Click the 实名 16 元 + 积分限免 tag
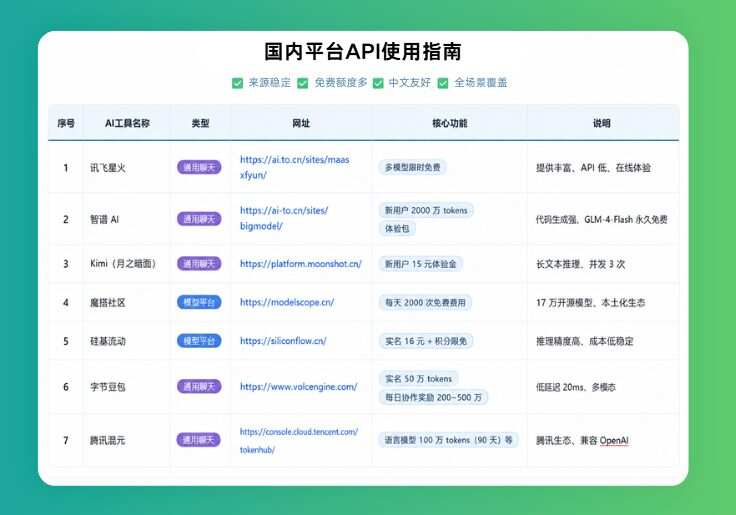 coord(426,341)
